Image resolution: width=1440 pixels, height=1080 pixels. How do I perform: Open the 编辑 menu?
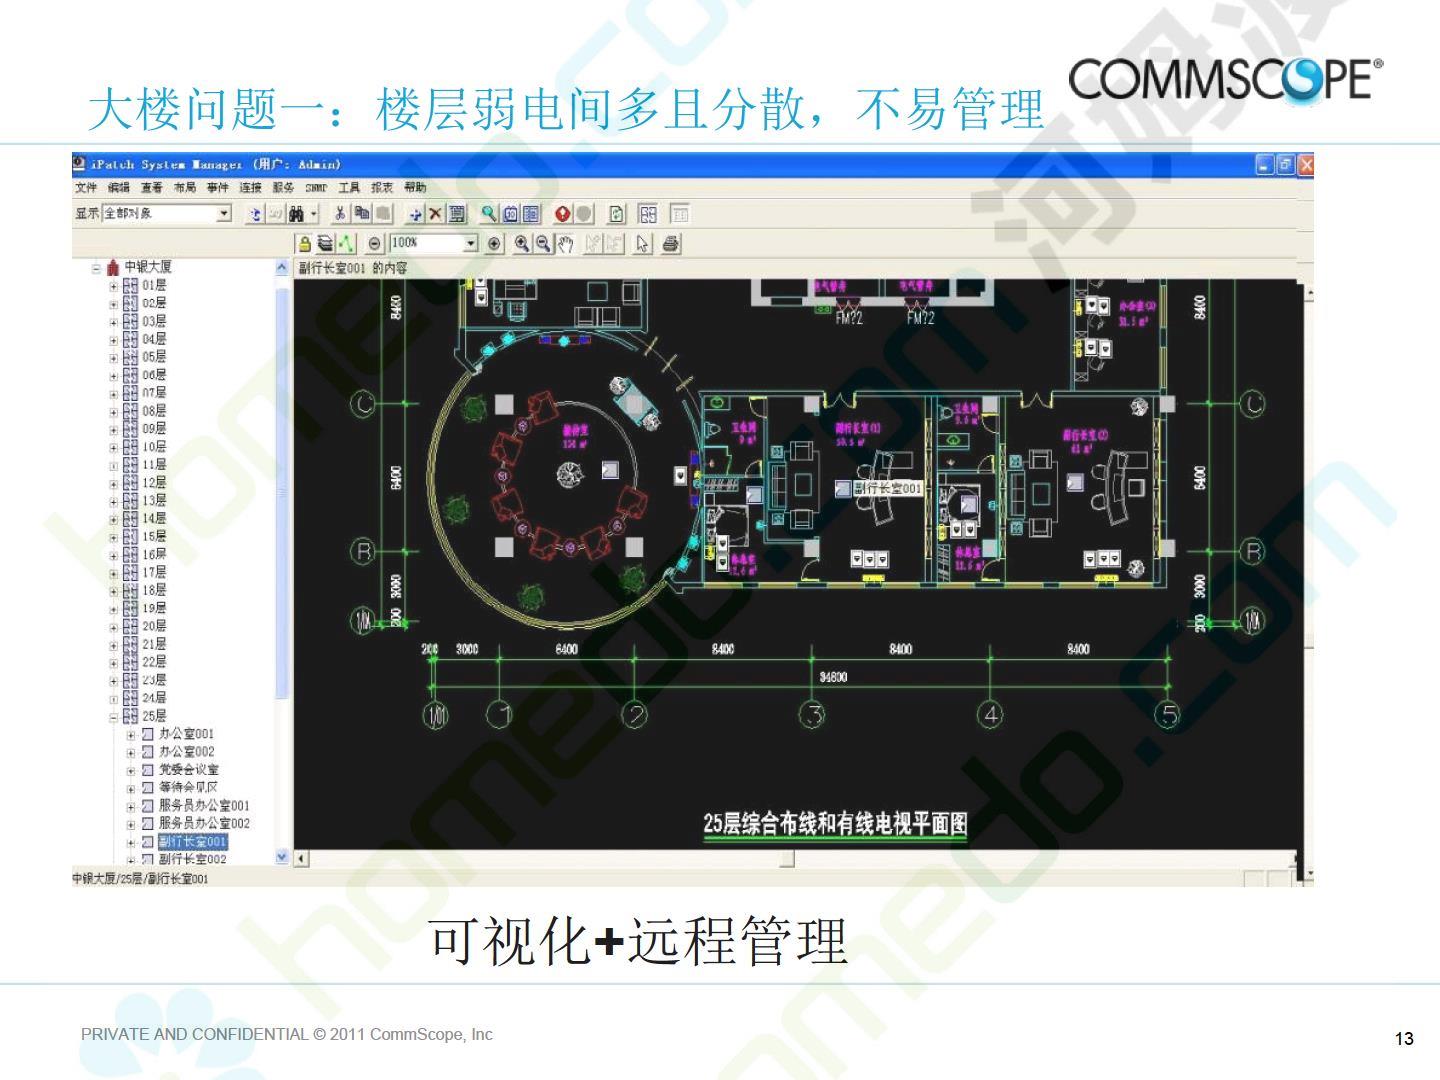119,188
